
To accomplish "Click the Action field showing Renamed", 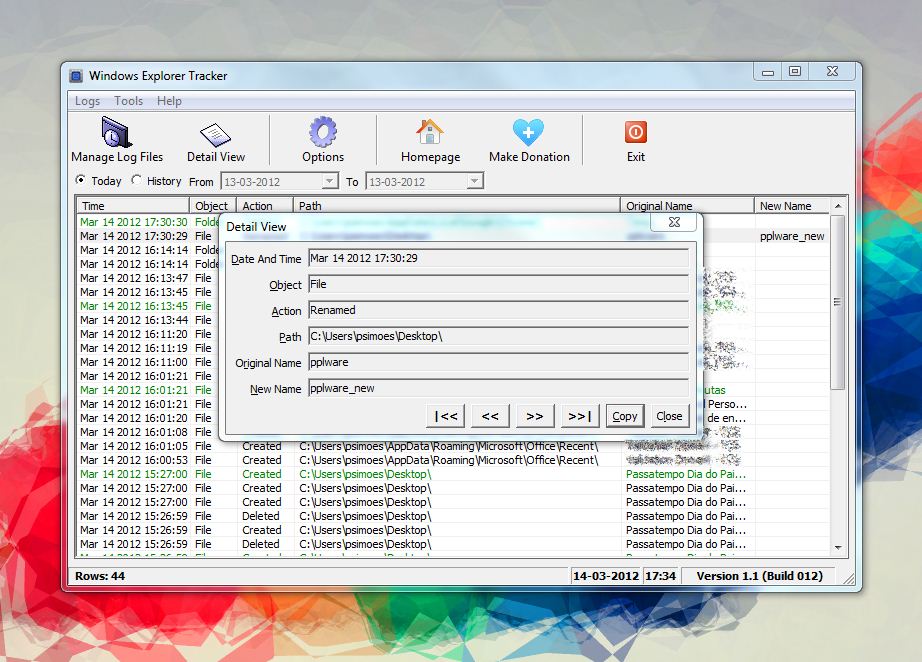I will 499,310.
